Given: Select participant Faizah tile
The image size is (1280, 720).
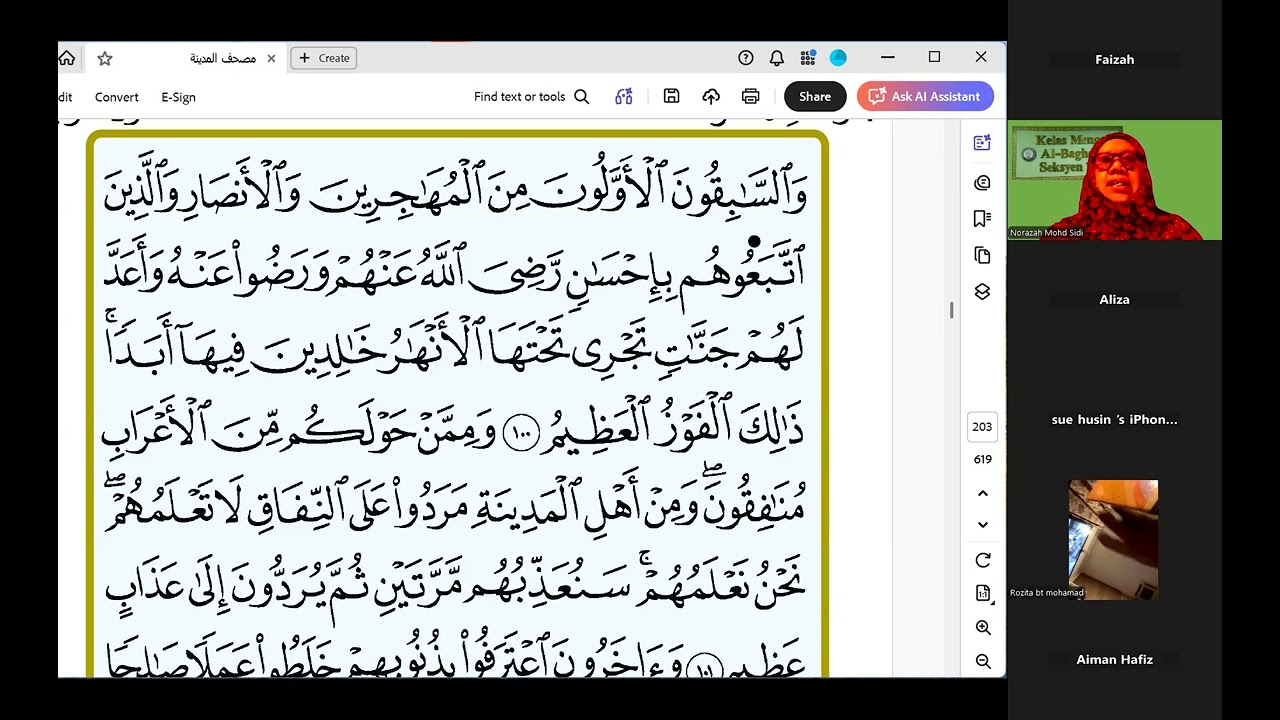Looking at the screenshot, I should point(1114,60).
